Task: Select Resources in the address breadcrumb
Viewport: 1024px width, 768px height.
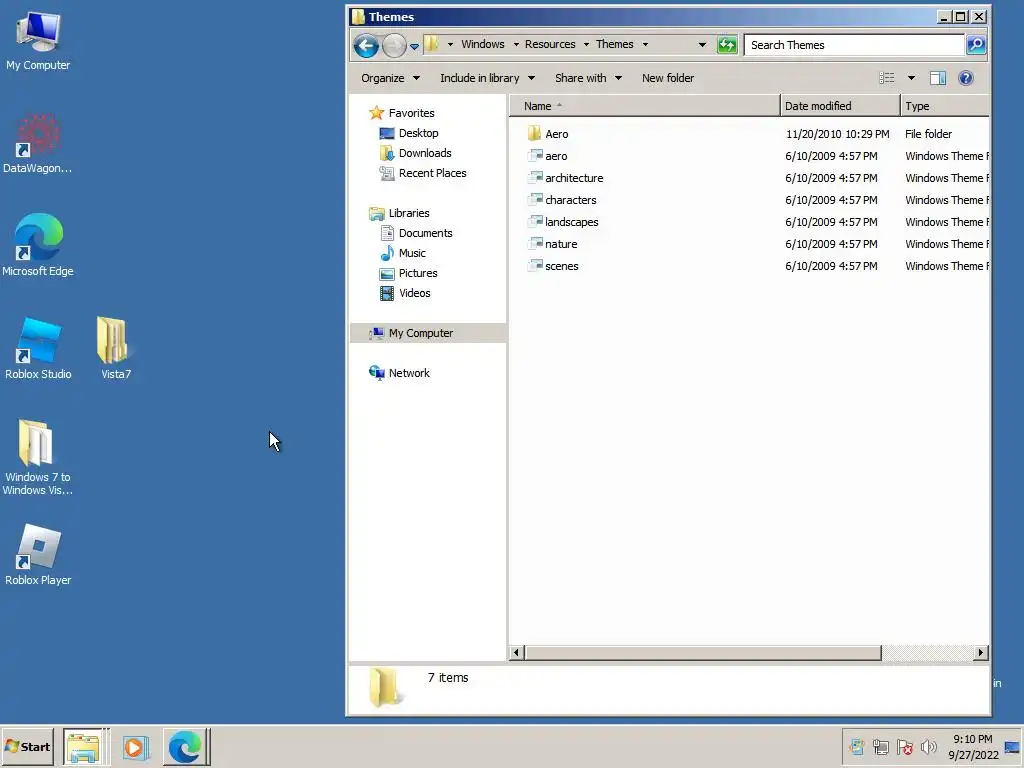Action: [550, 44]
